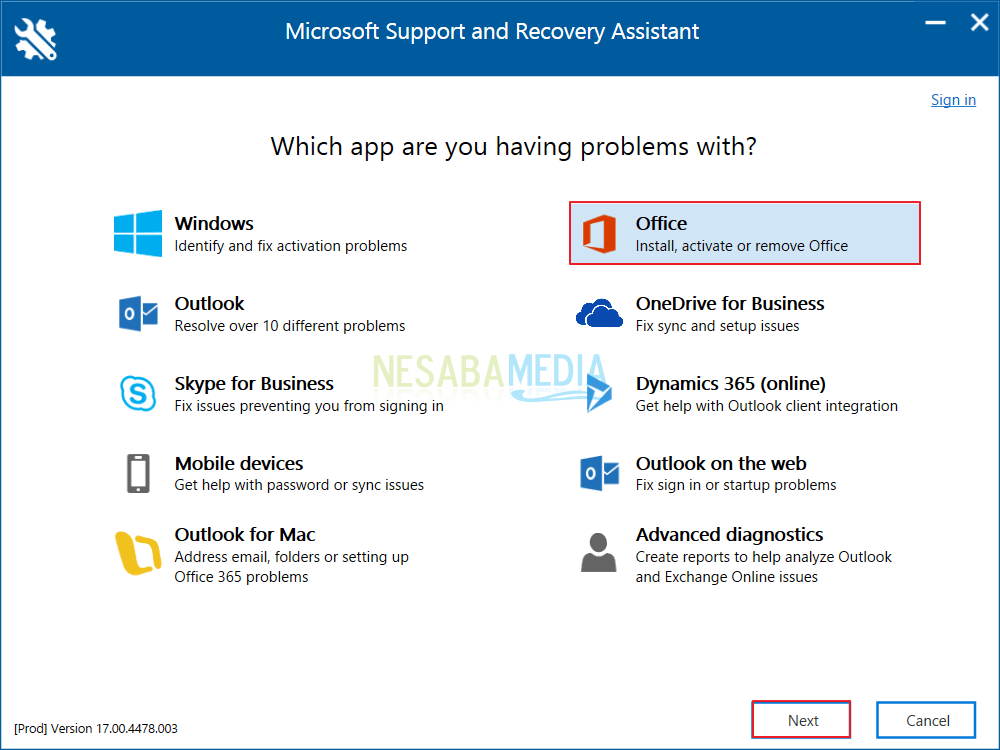
Task: Open the Sign in link
Action: (953, 100)
